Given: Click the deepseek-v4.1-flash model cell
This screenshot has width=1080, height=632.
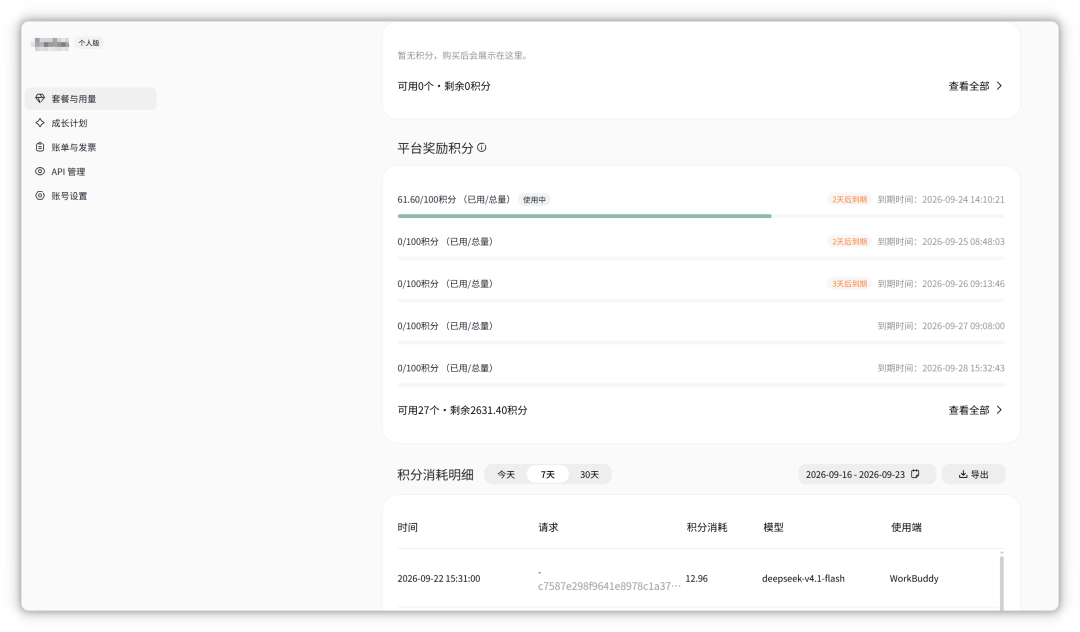Looking at the screenshot, I should [x=803, y=578].
